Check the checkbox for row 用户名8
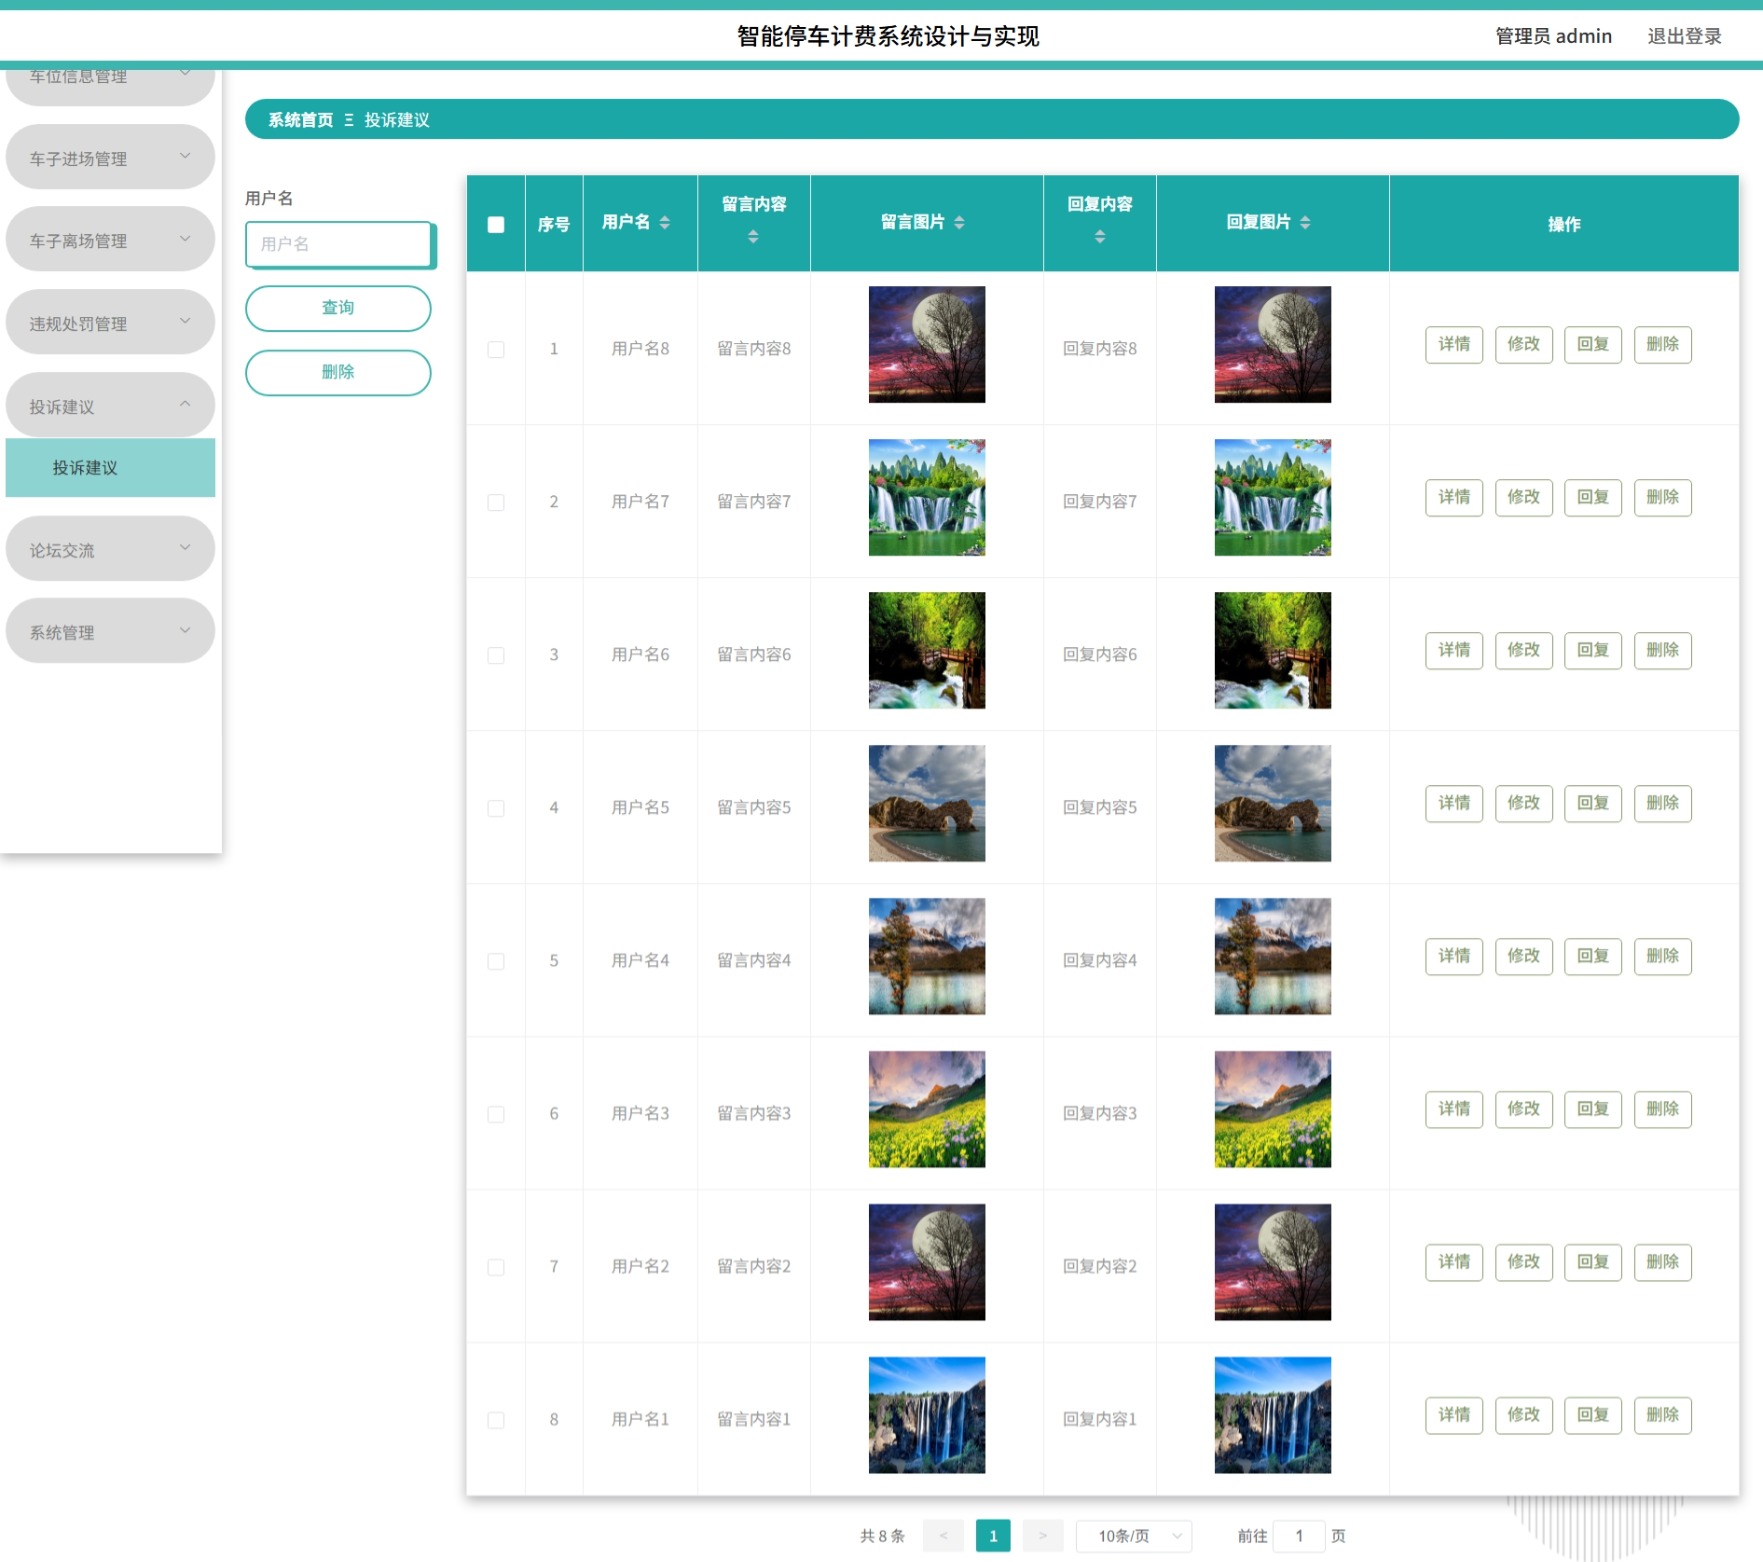Viewport: 1763px width, 1562px height. tap(496, 349)
